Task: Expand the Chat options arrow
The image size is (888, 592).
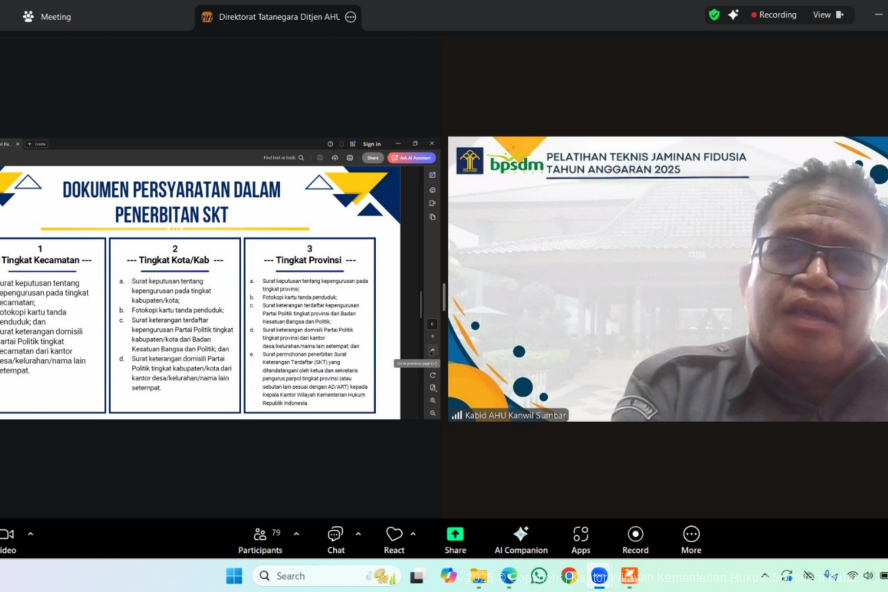Action: tap(358, 534)
